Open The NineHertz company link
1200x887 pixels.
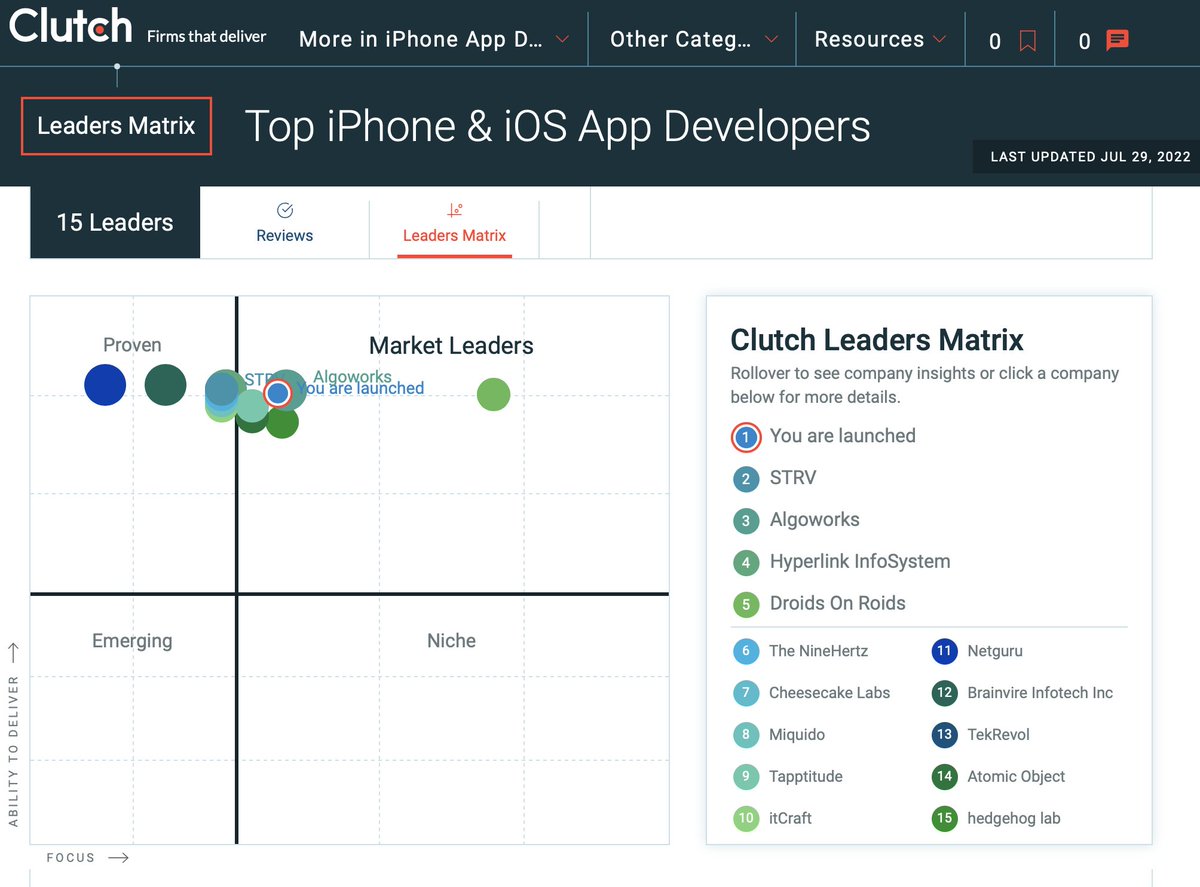[818, 651]
